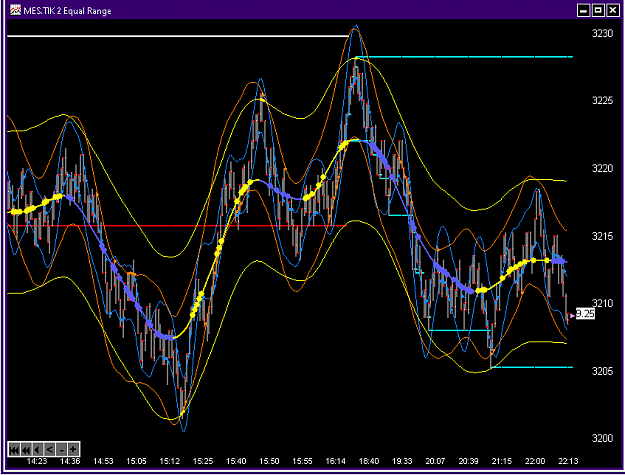Click the 22:00 time axis label
The height and width of the screenshot is (475, 625).
535,461
